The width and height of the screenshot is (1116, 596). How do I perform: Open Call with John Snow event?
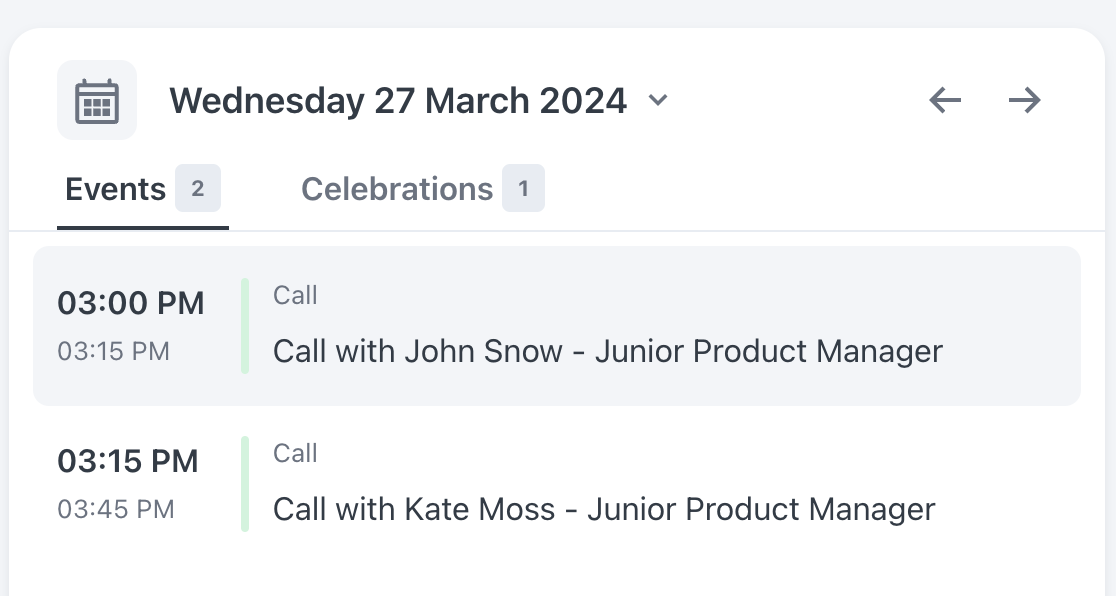[x=608, y=351]
